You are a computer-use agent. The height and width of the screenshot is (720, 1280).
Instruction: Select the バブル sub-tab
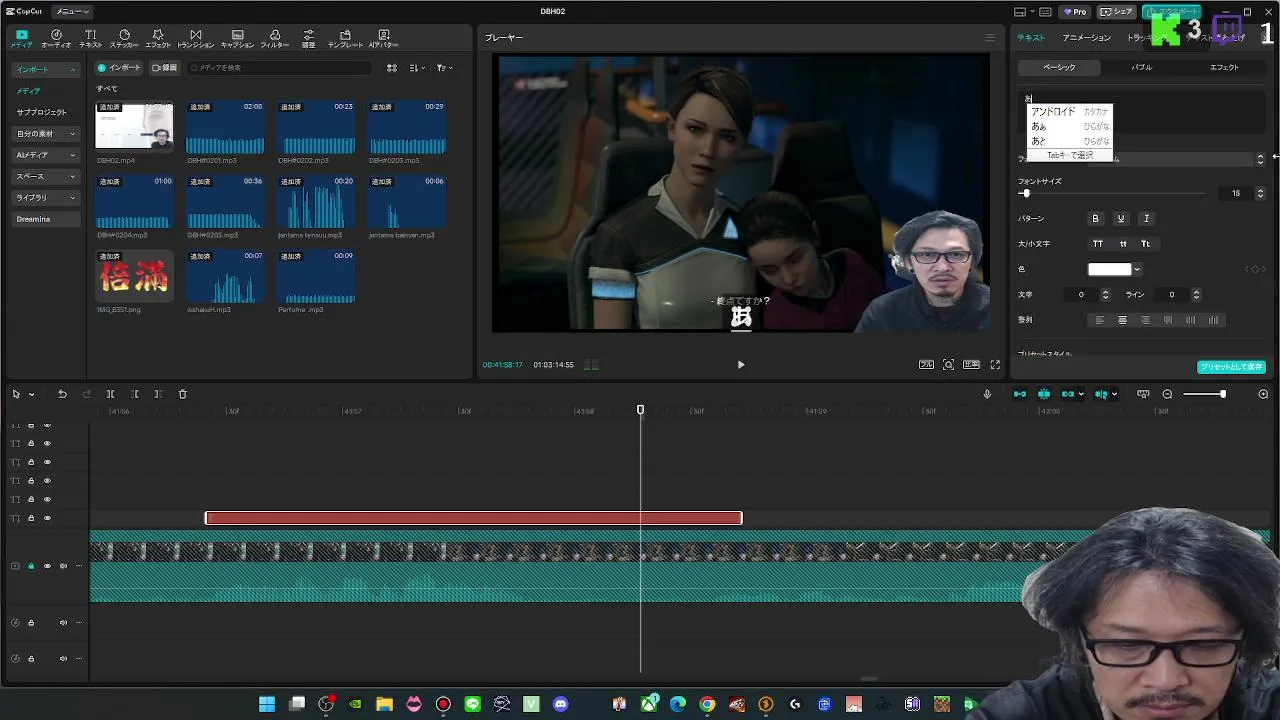[x=1142, y=68]
